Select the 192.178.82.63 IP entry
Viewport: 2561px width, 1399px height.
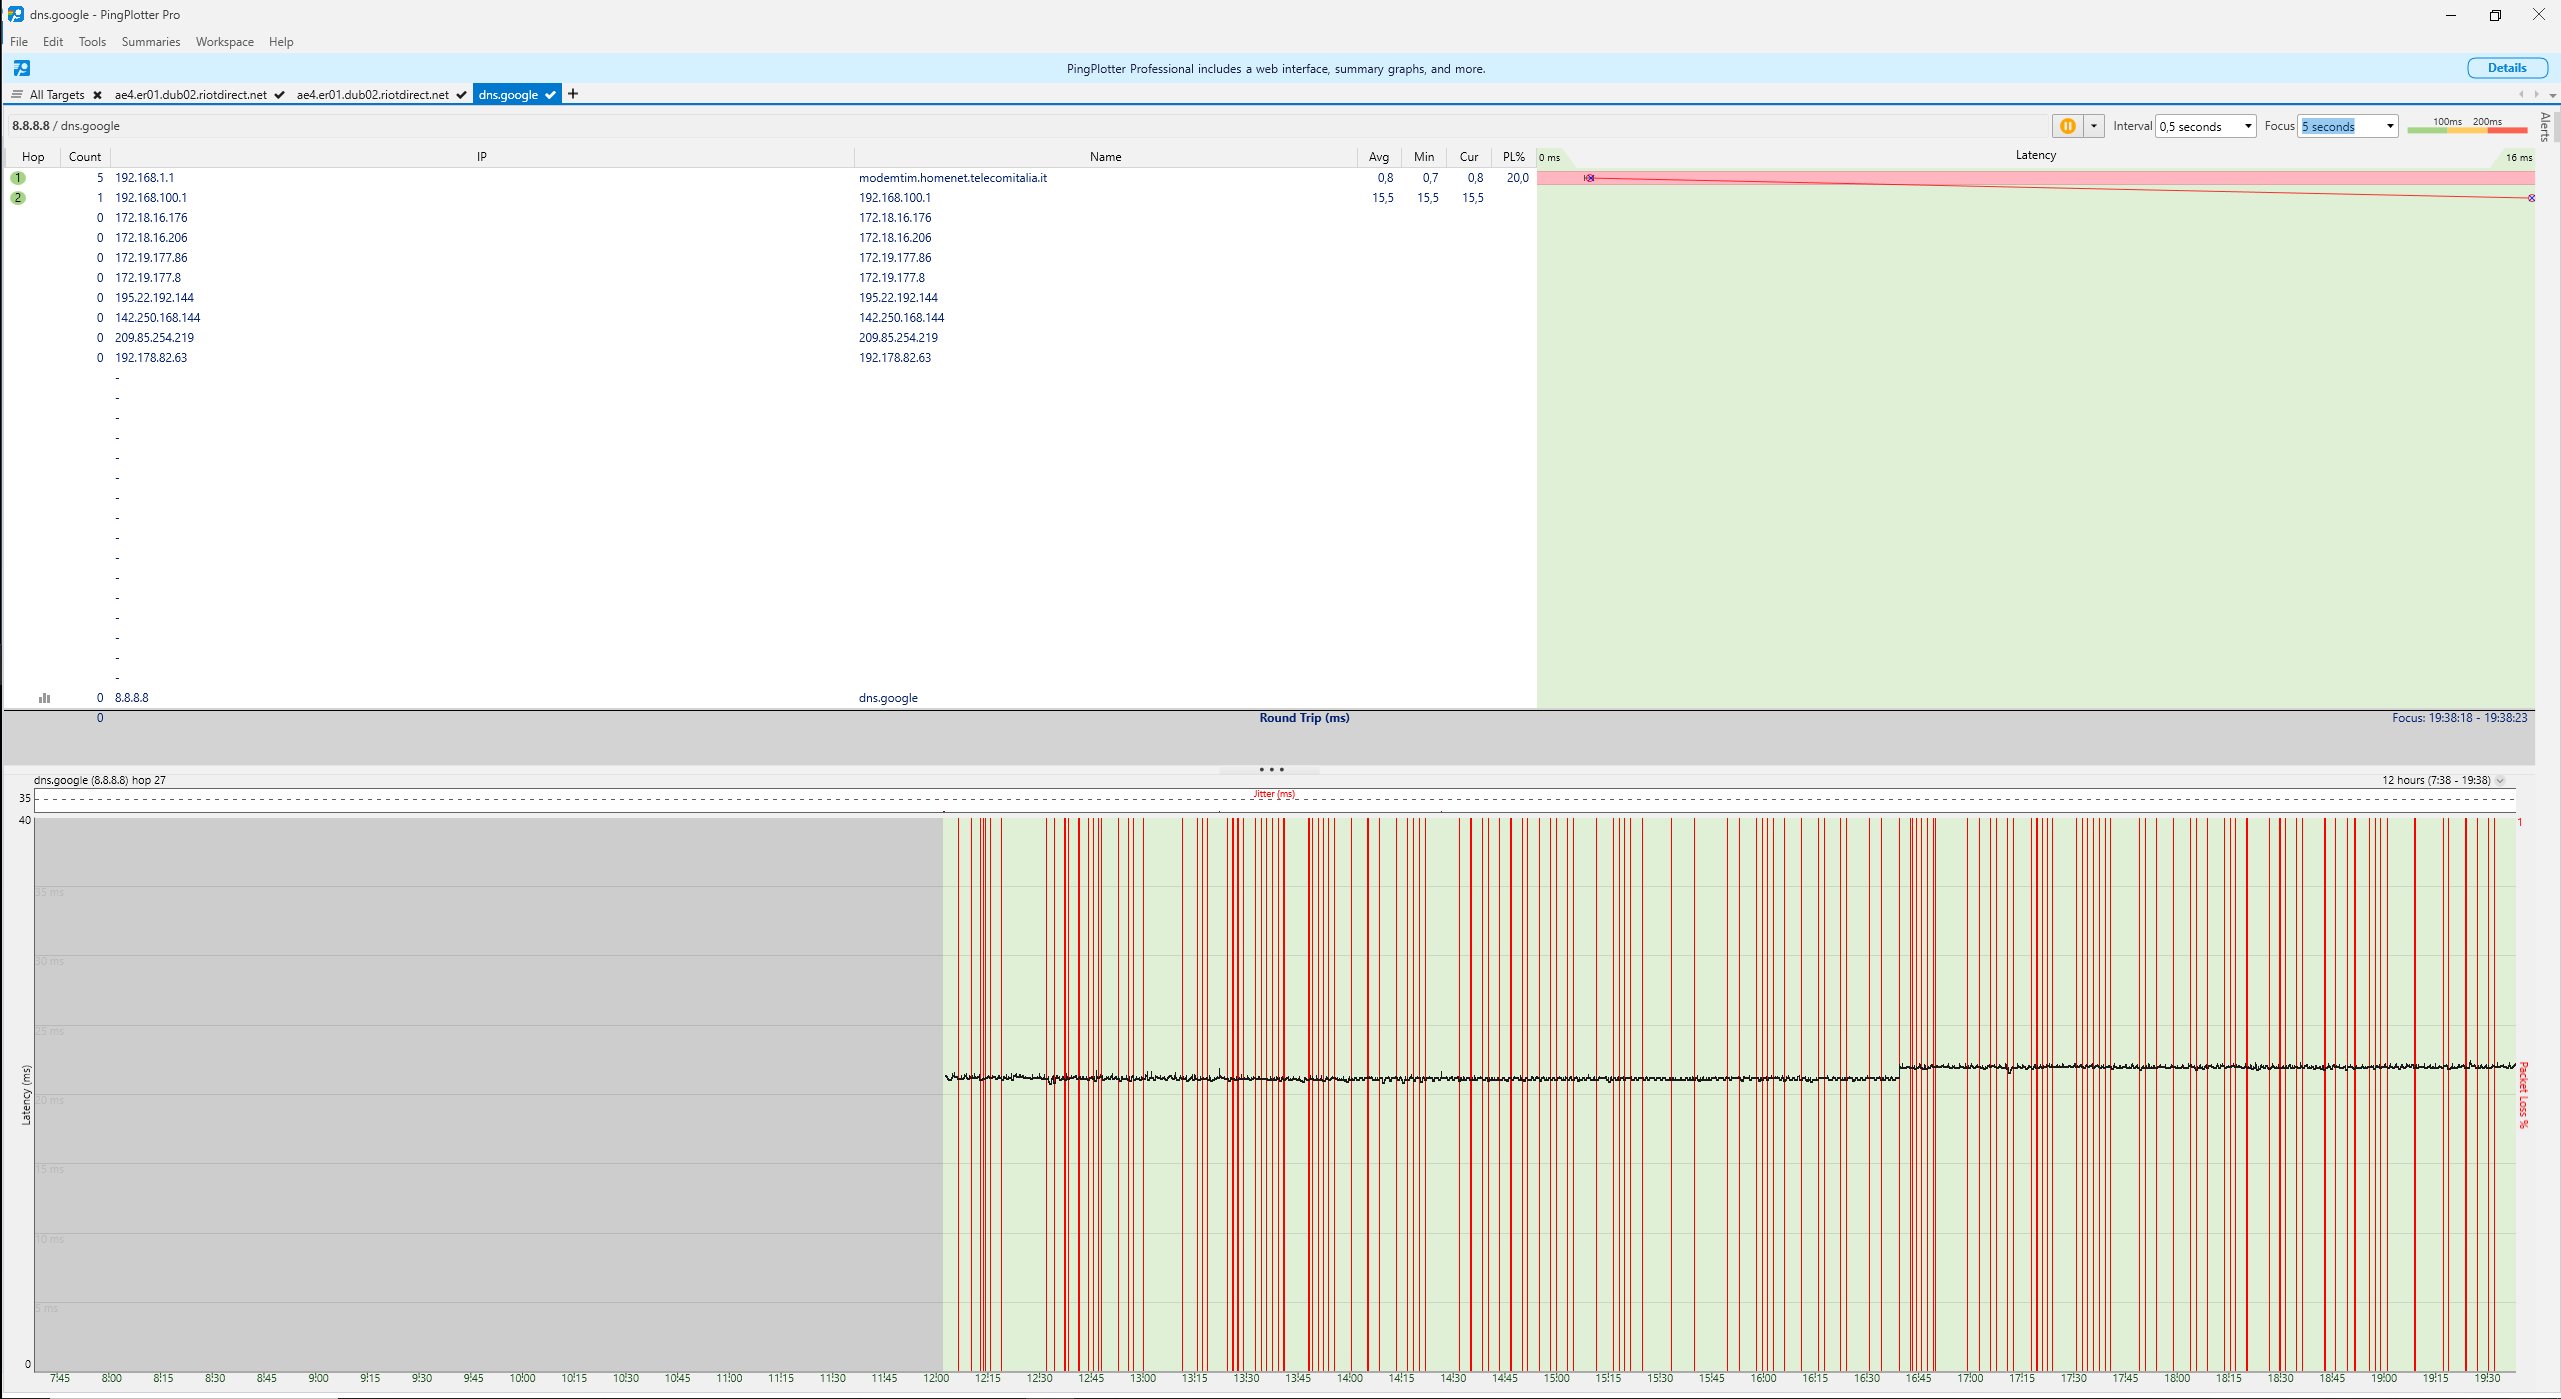(x=151, y=358)
